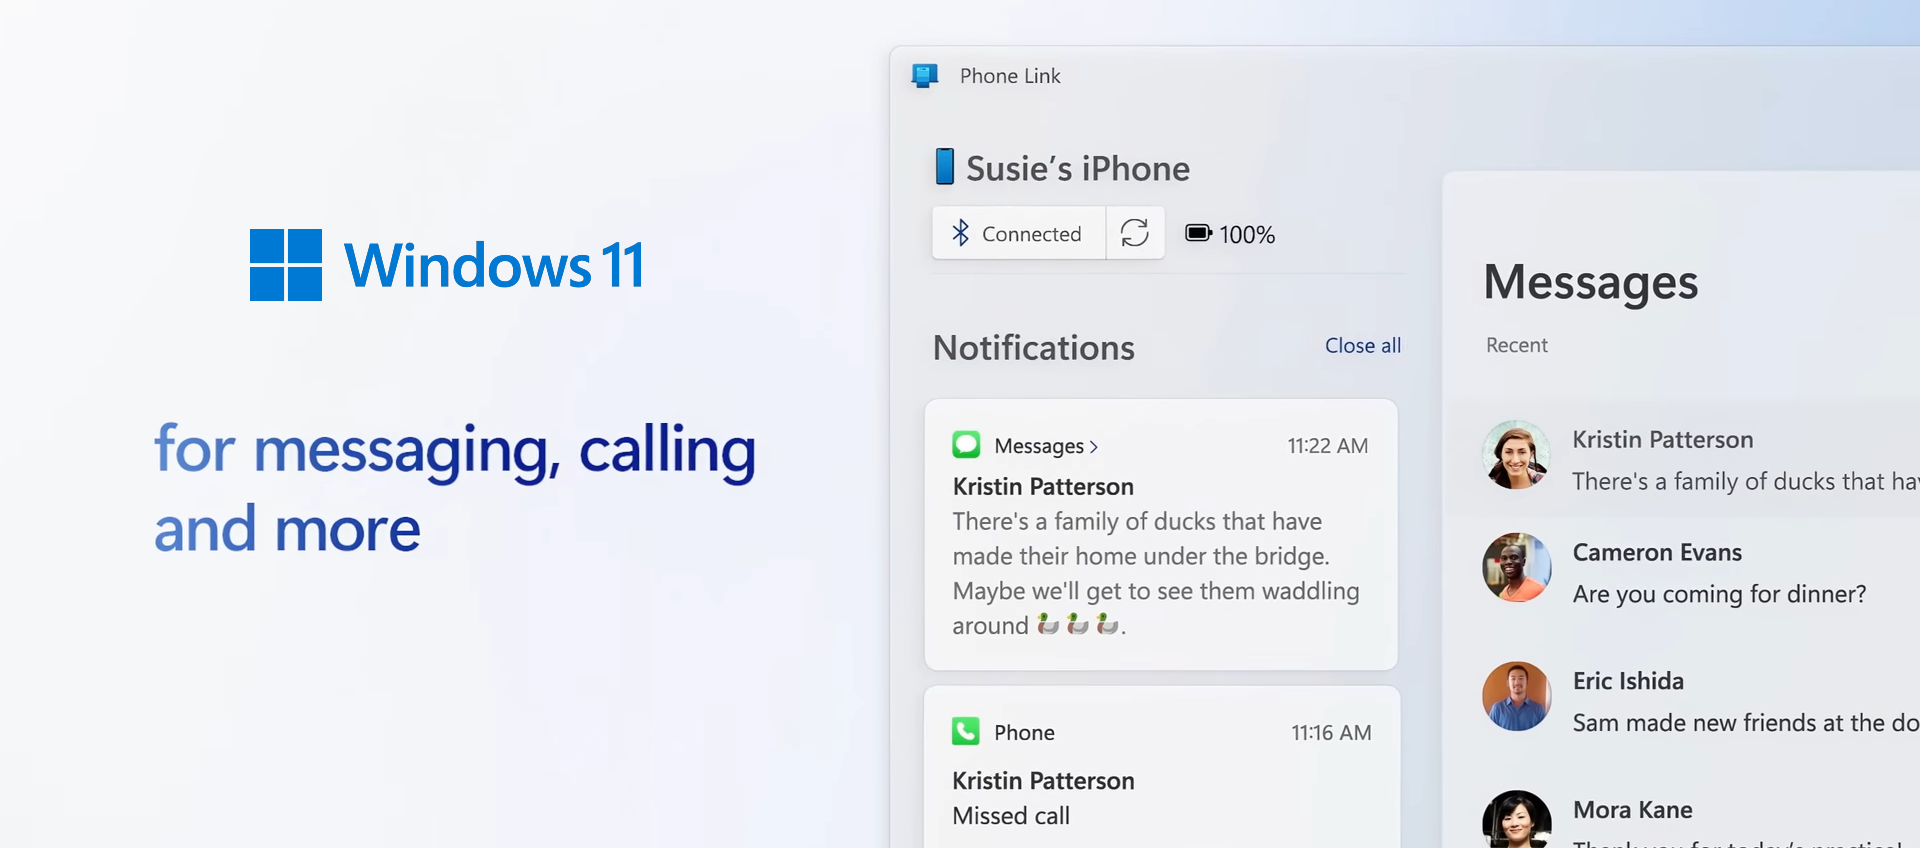Screen dimensions: 1920x848
Task: Expand the Messages chevron in notification header
Action: pyautogui.click(x=1093, y=447)
